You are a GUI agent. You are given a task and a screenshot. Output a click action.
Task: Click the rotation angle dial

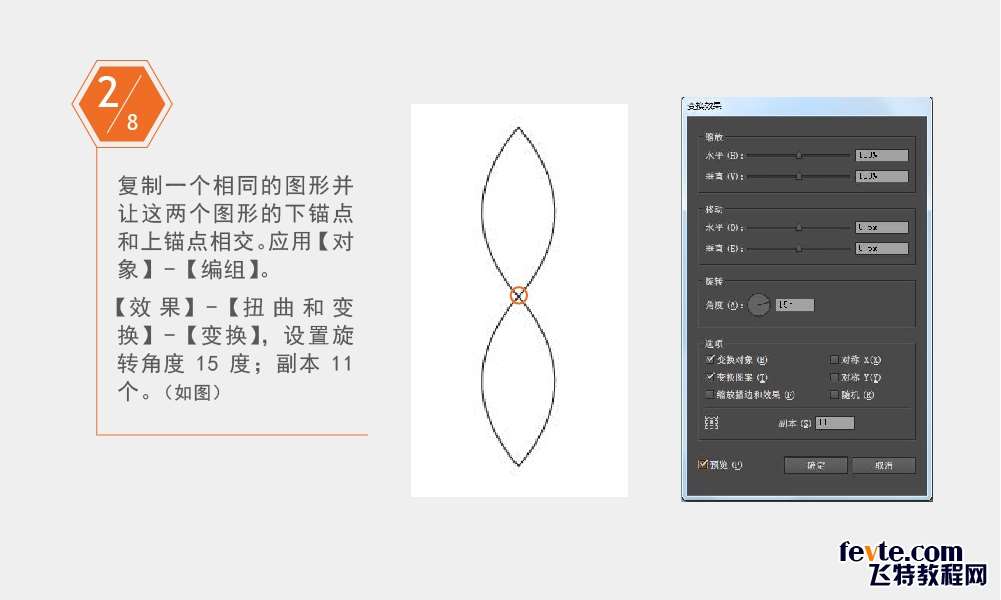759,304
